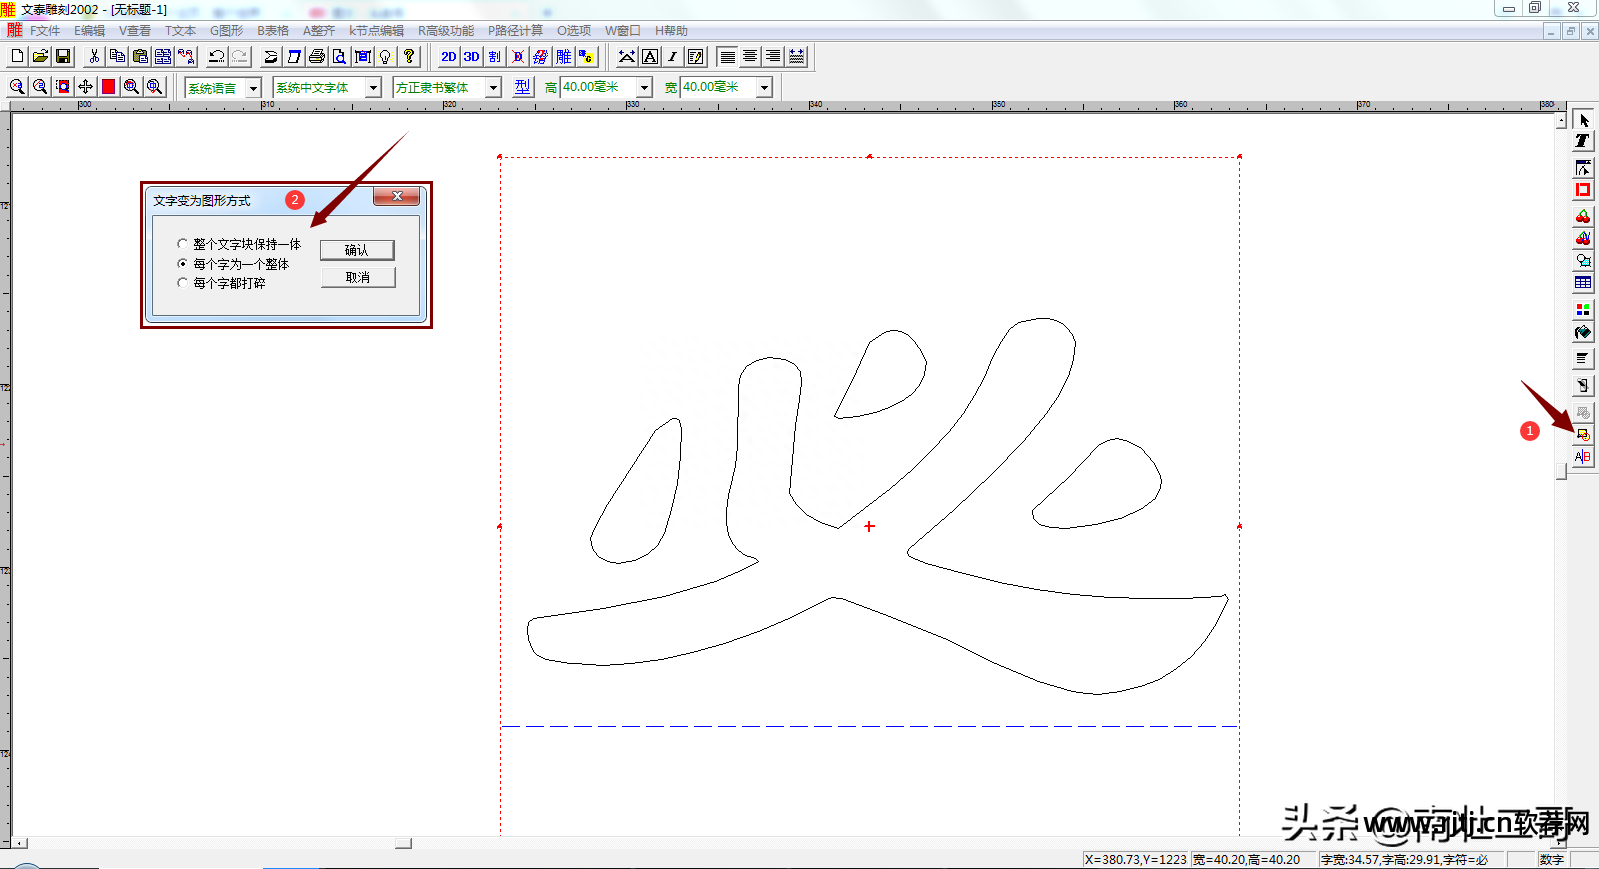Select 整个文字块保持一体 radio option
This screenshot has width=1599, height=869.
coord(182,244)
